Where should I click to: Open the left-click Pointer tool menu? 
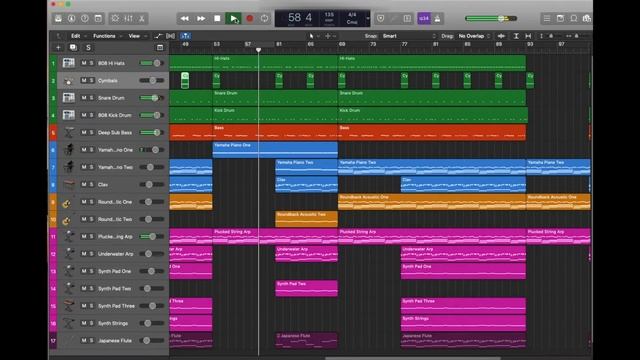pos(313,36)
